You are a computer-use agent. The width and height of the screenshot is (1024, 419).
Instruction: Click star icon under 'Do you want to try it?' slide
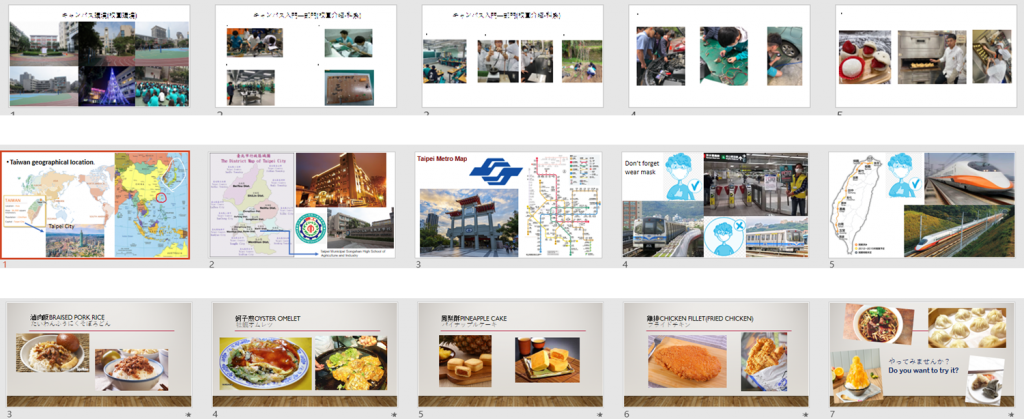pyautogui.click(x=1012, y=413)
